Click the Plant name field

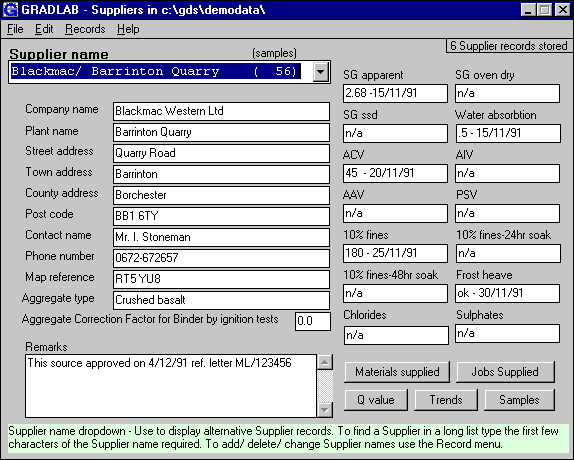221,132
